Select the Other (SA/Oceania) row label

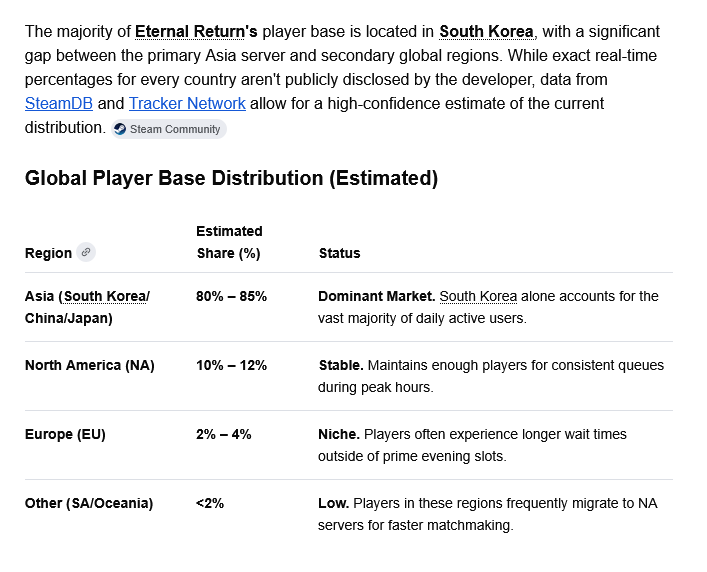pyautogui.click(x=89, y=503)
